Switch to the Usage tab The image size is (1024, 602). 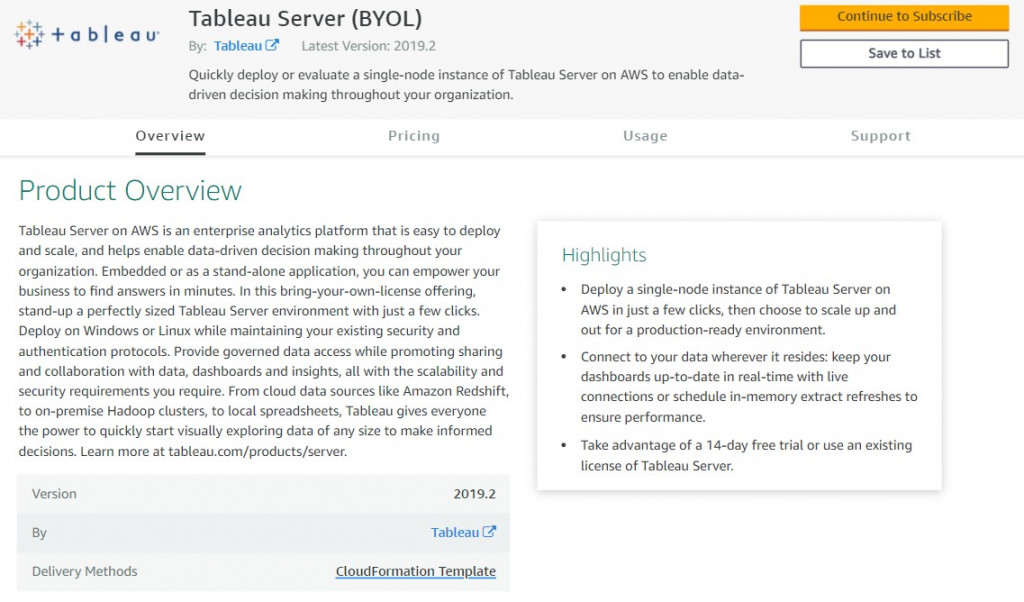click(645, 136)
